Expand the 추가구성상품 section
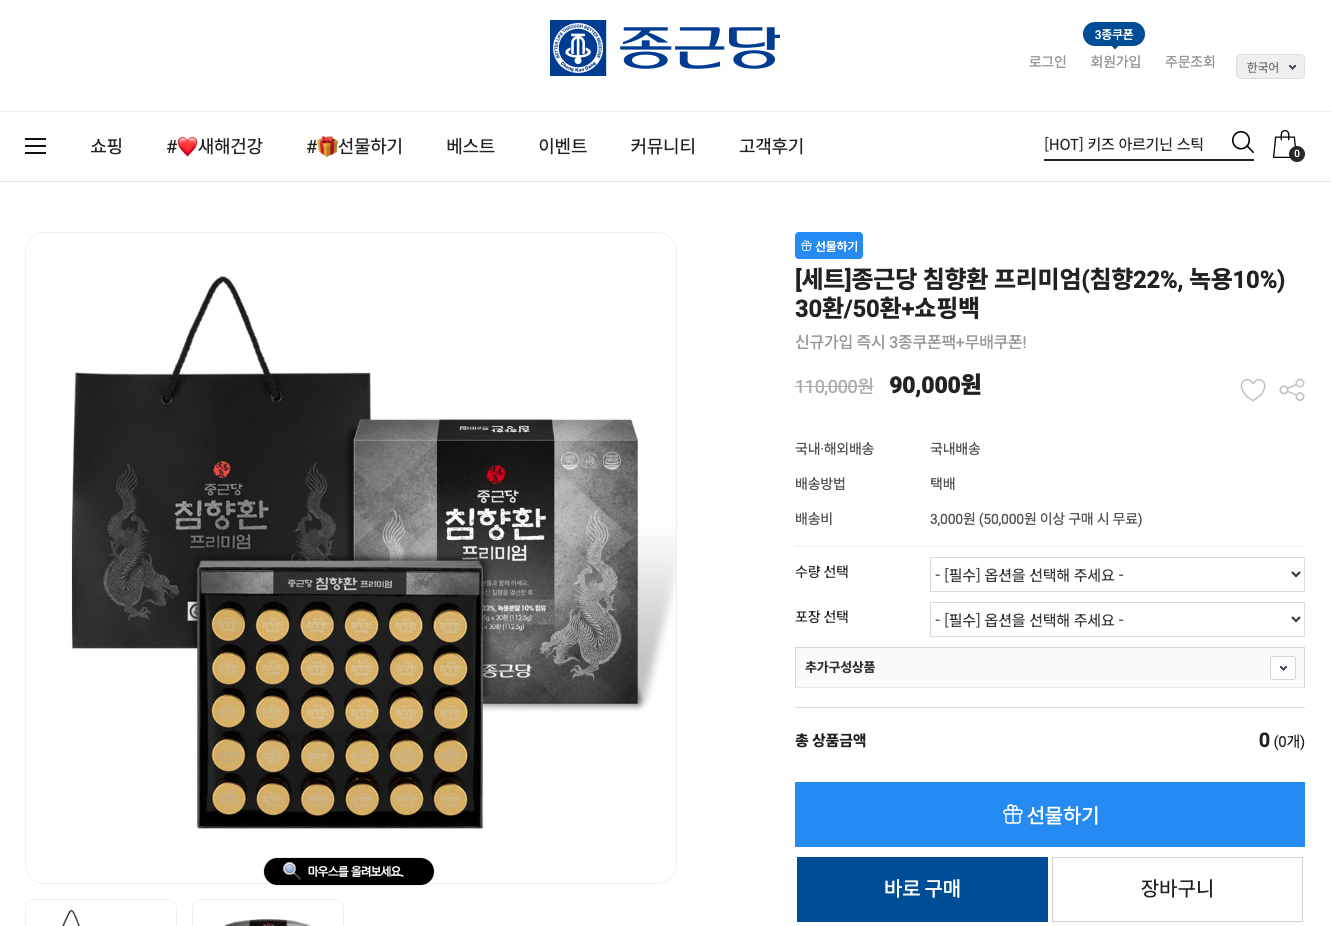Viewport: 1331px width, 926px height. point(1050,667)
